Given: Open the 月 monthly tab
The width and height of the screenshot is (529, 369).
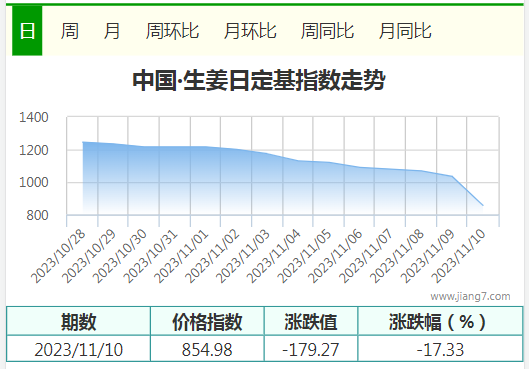Looking at the screenshot, I should click(x=112, y=31).
